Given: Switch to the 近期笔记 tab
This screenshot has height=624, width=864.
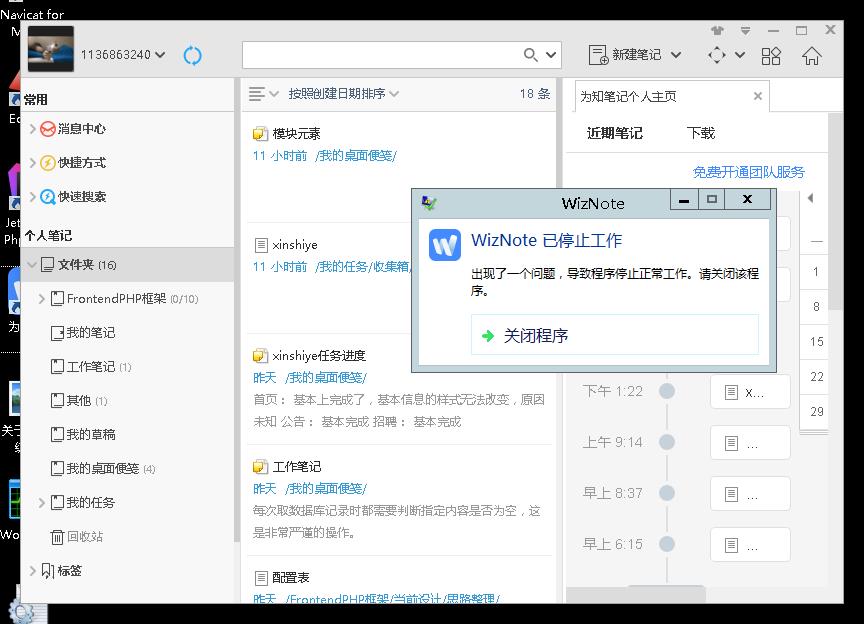Looking at the screenshot, I should [614, 133].
